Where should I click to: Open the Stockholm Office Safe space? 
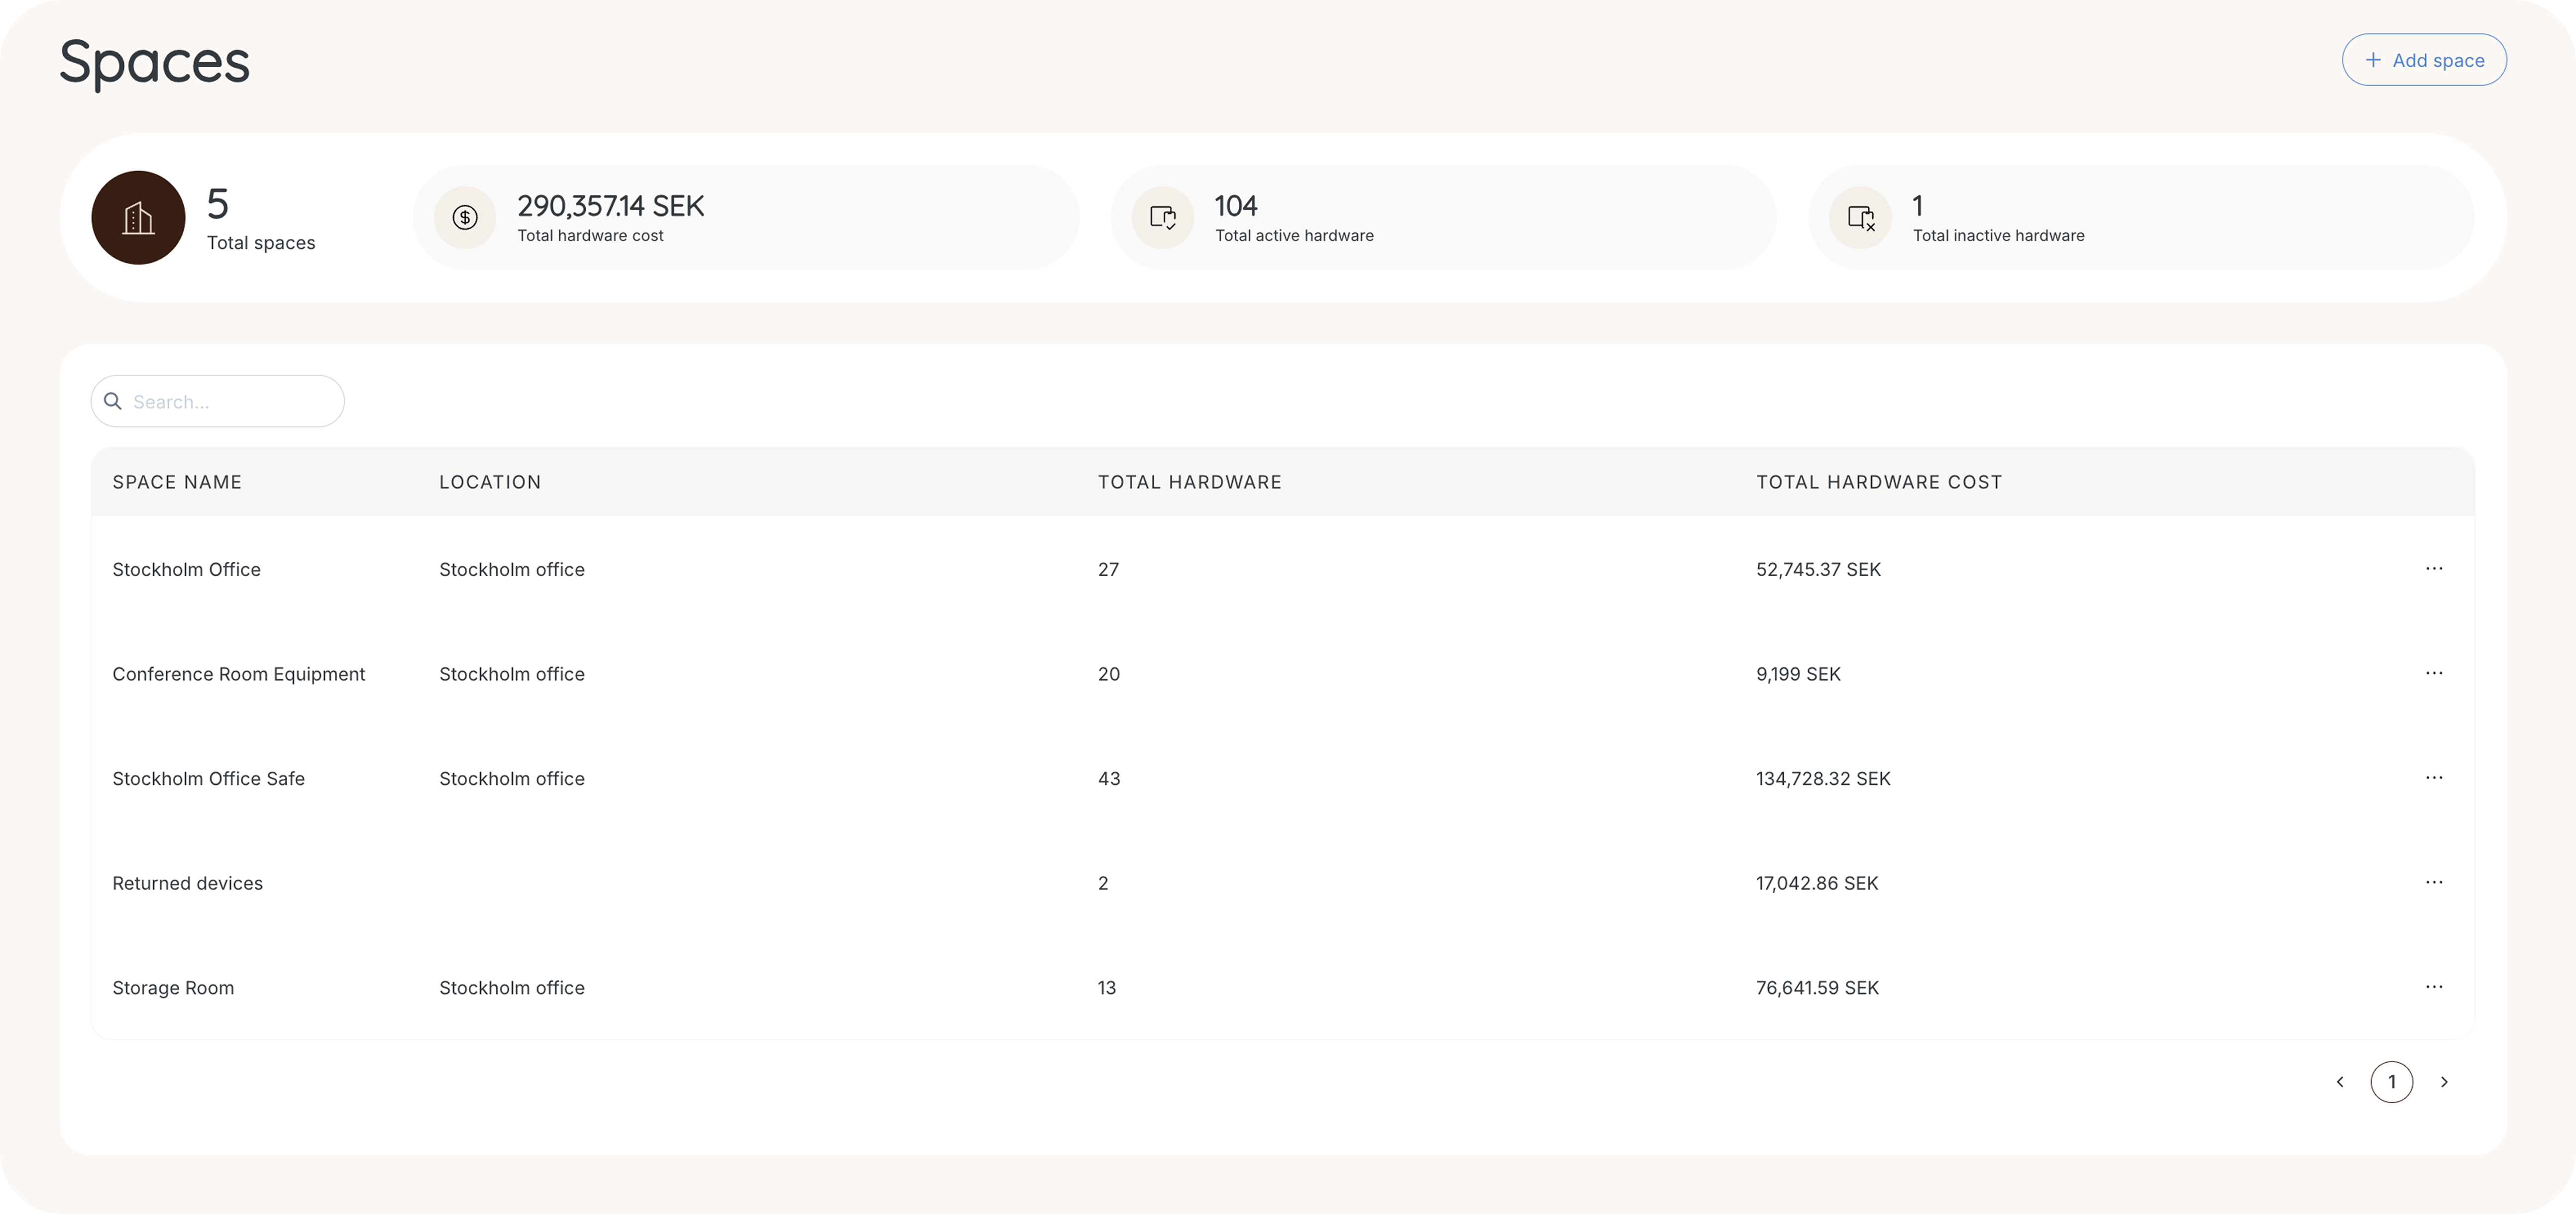coord(208,779)
